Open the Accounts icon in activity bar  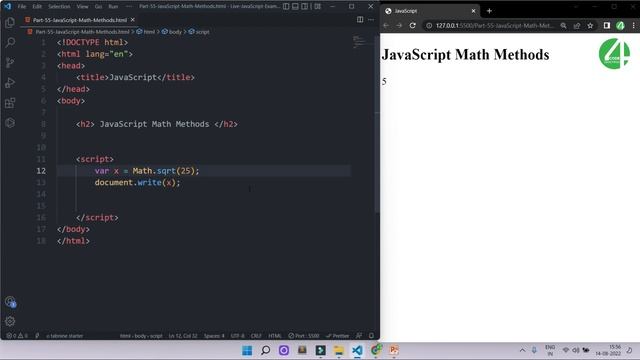[x=10, y=302]
